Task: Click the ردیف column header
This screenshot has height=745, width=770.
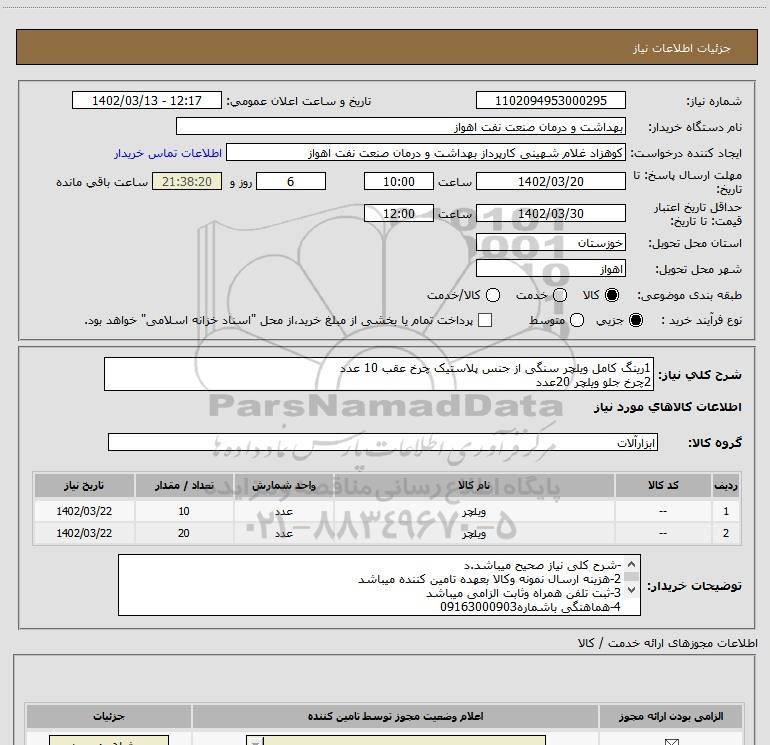Action: (726, 486)
